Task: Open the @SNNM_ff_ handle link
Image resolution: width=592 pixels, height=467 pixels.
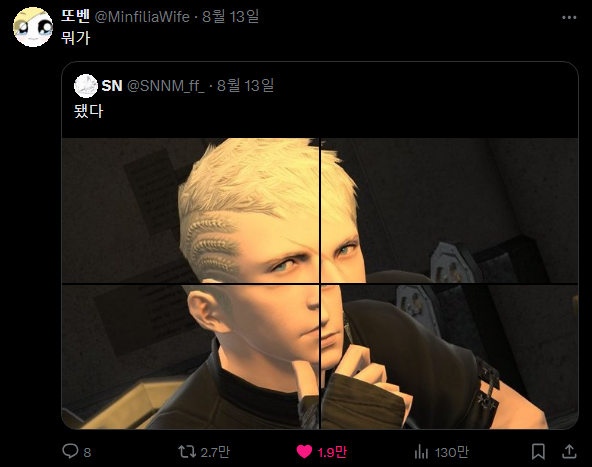Action: point(166,86)
